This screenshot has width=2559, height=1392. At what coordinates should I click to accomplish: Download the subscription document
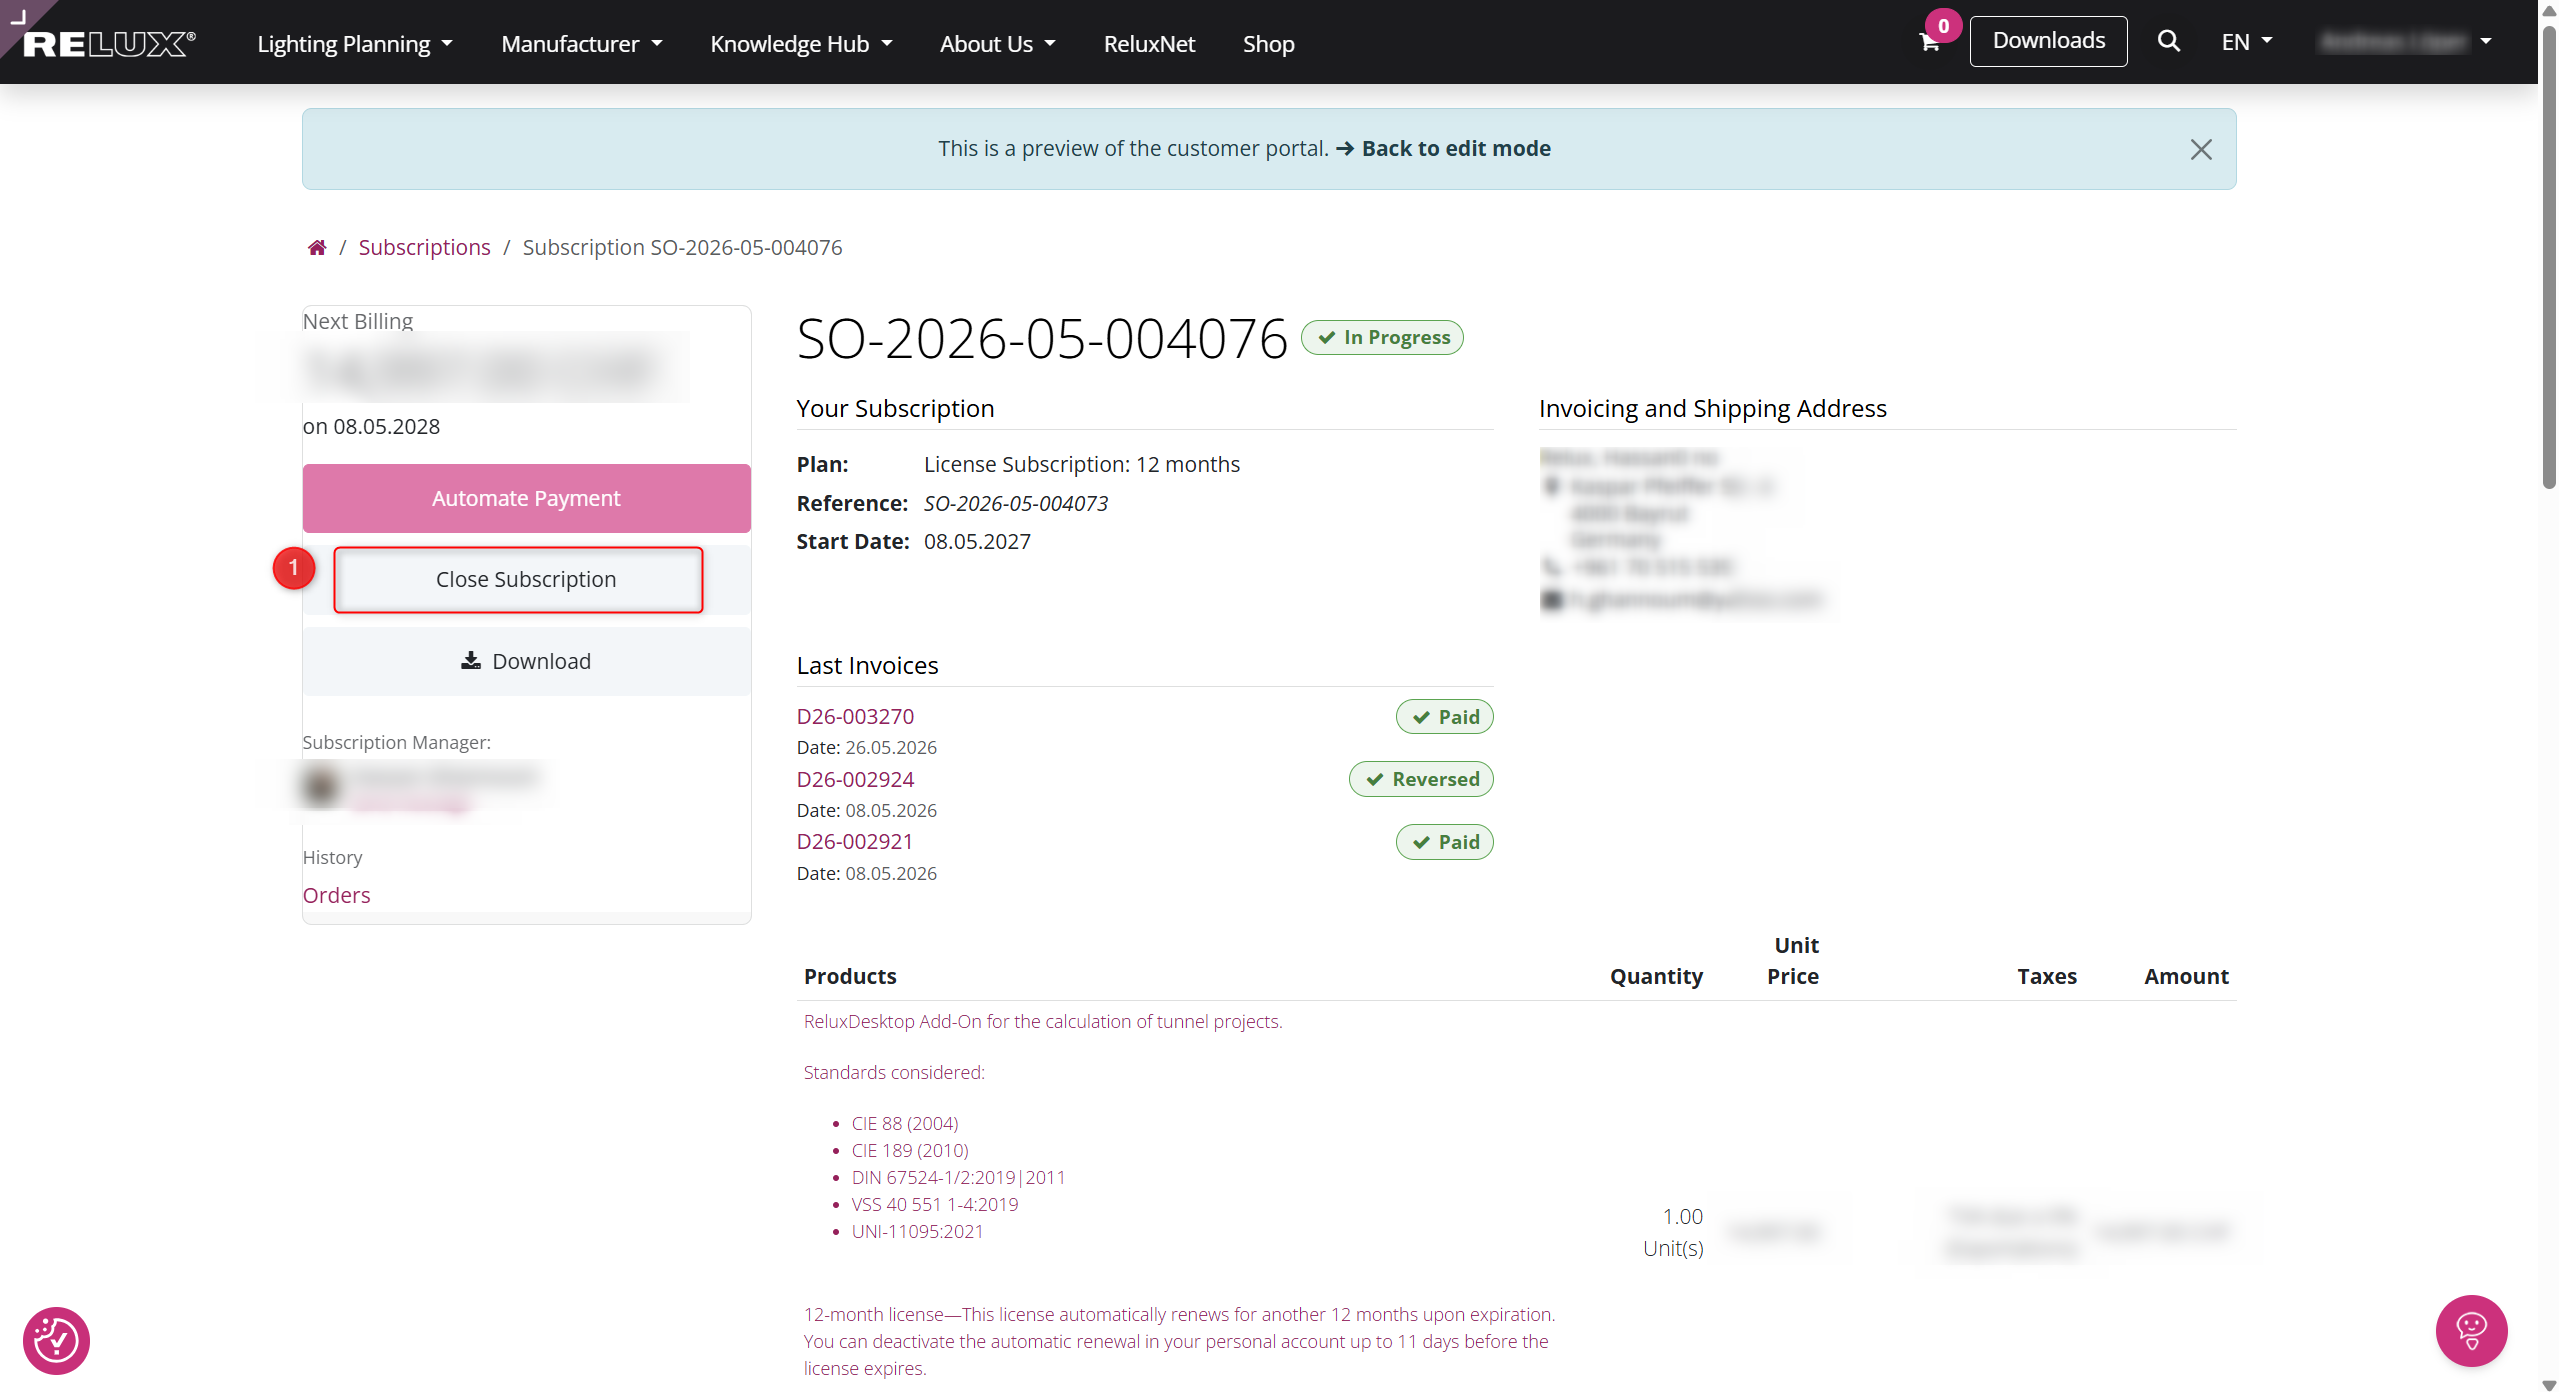pos(526,661)
